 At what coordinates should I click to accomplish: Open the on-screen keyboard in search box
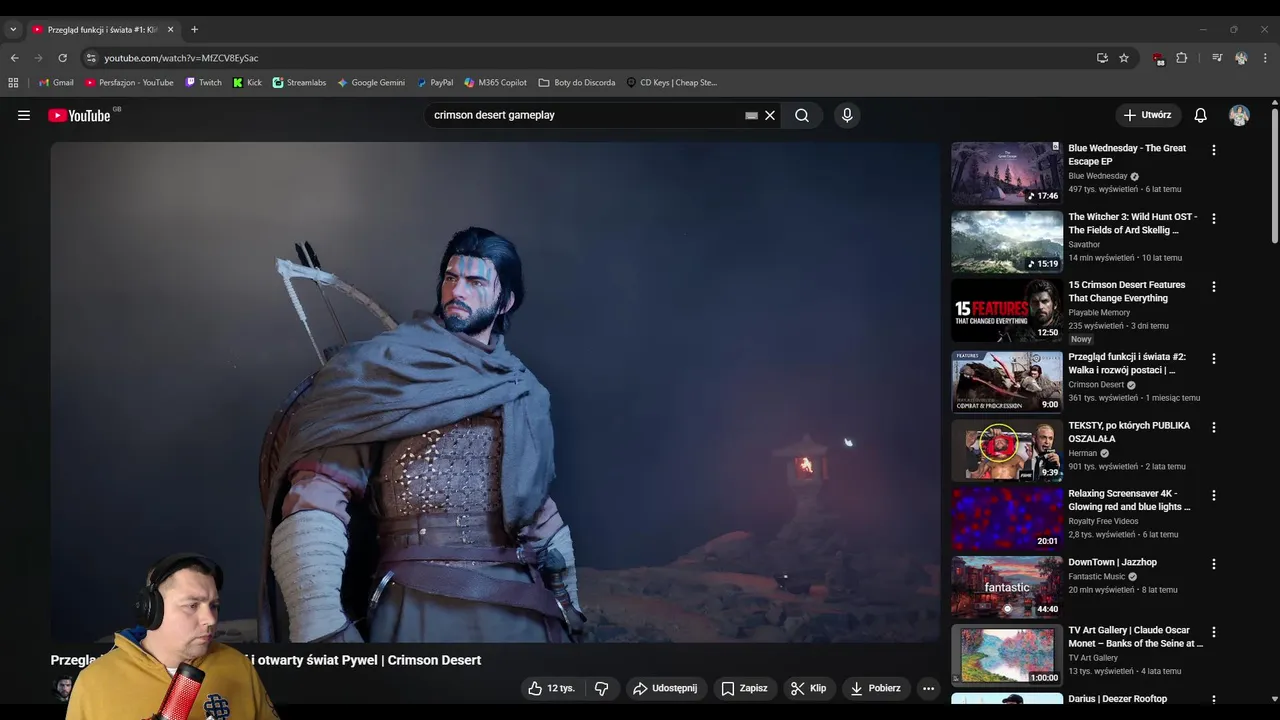751,115
